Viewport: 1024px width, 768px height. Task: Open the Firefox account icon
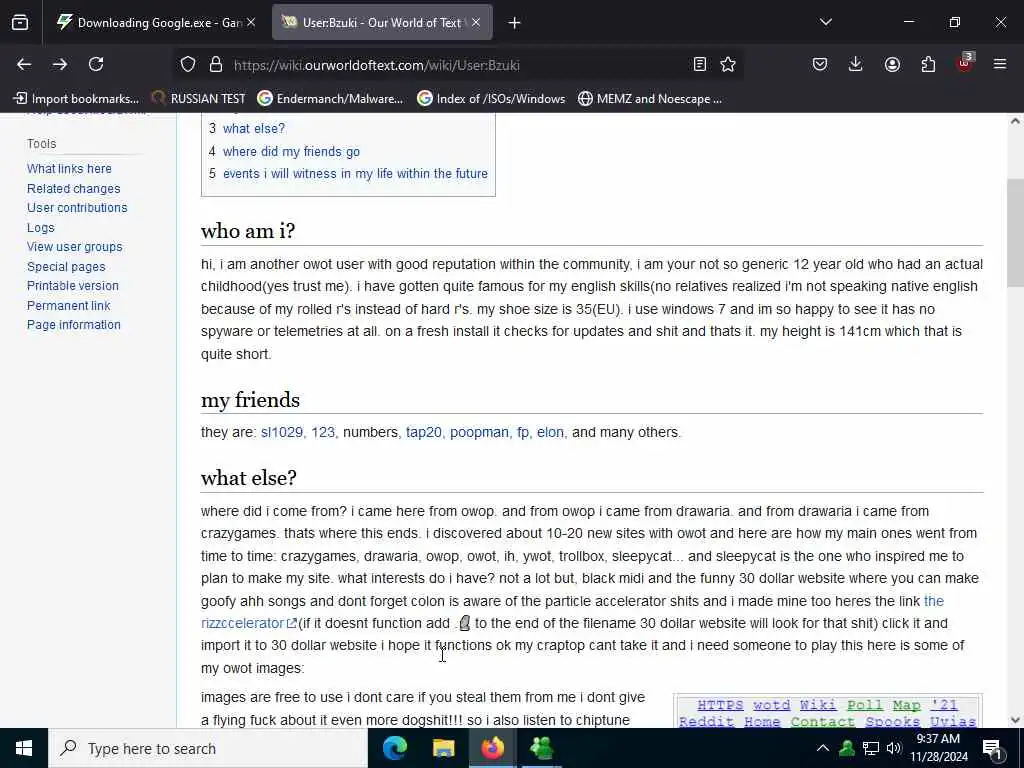click(892, 65)
